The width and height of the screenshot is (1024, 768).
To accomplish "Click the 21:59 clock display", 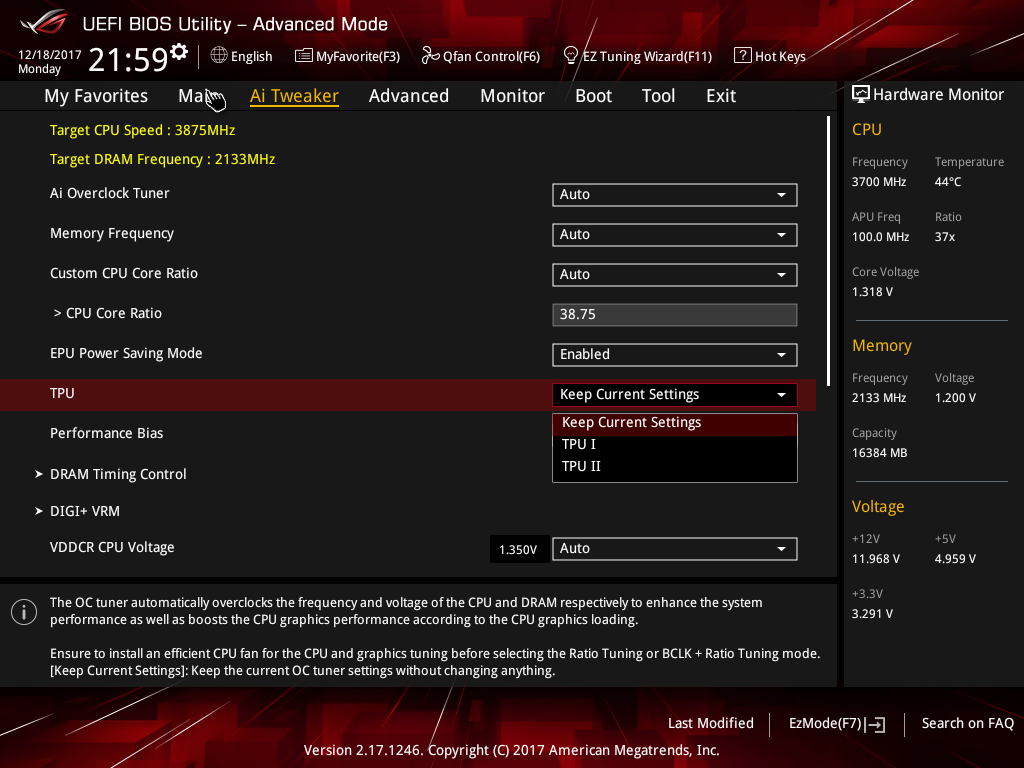I will click(128, 60).
